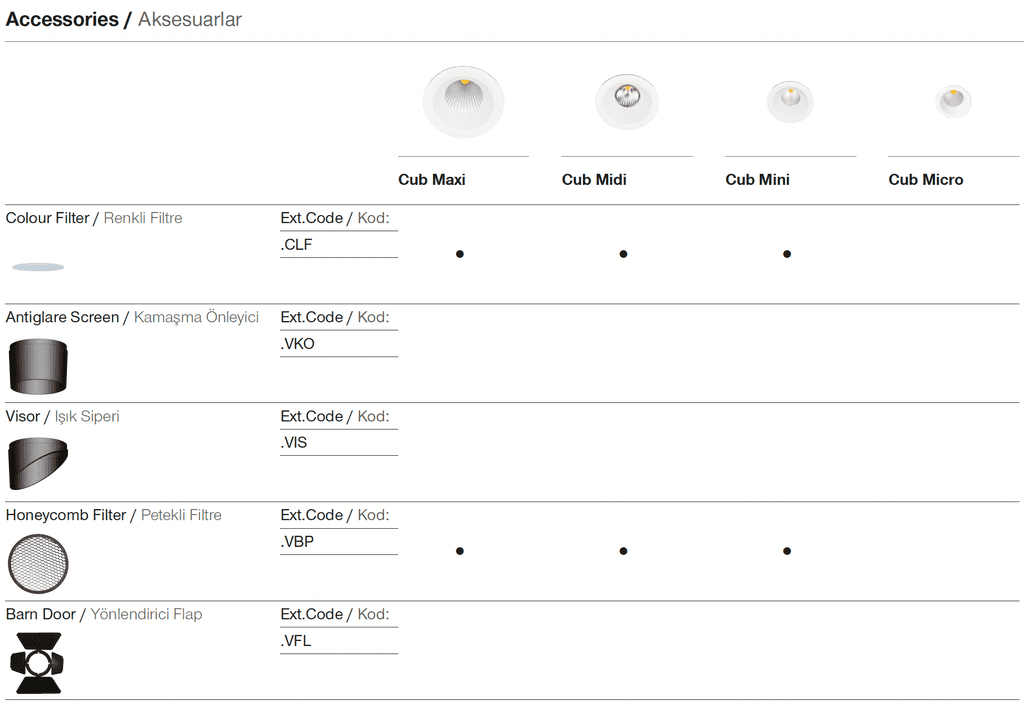Click the Accessories / Aksesuarlar title
The height and width of the screenshot is (704, 1024).
[x=123, y=20]
